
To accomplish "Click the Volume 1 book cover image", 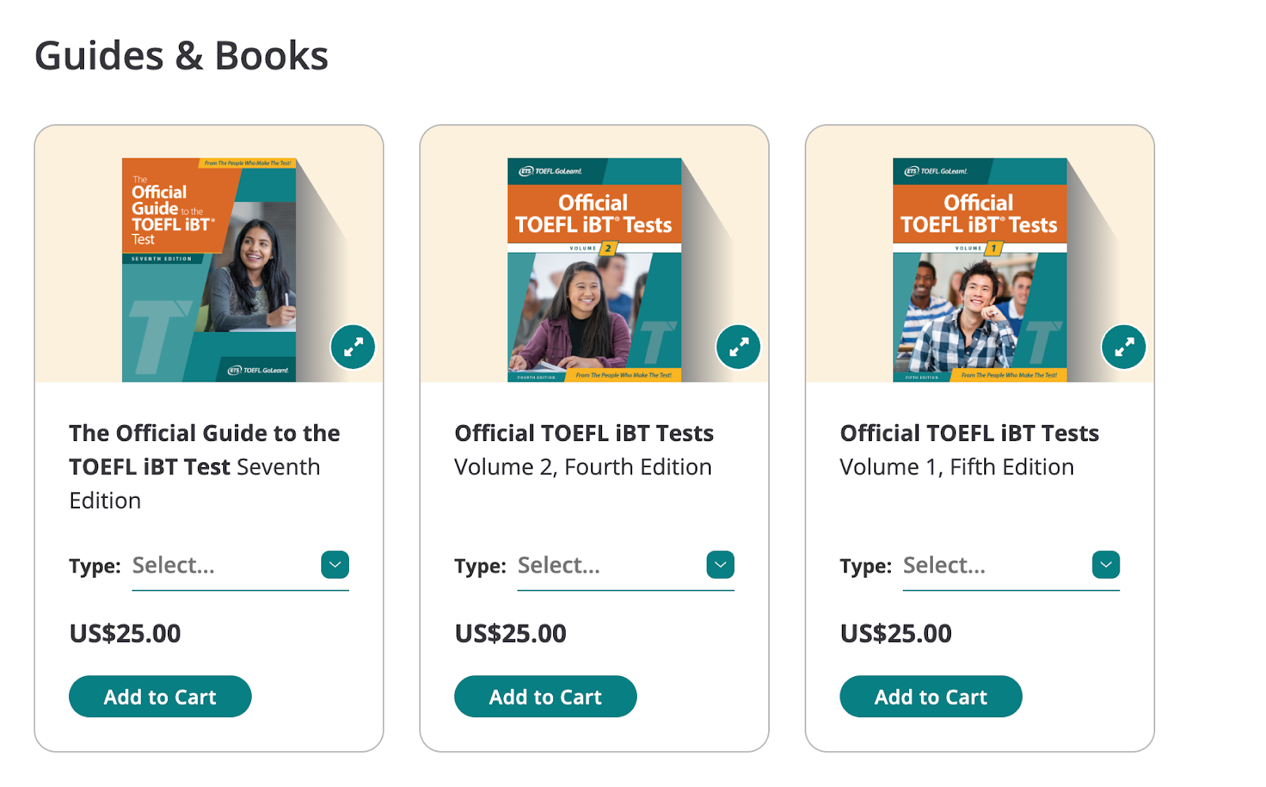I will tap(980, 270).
